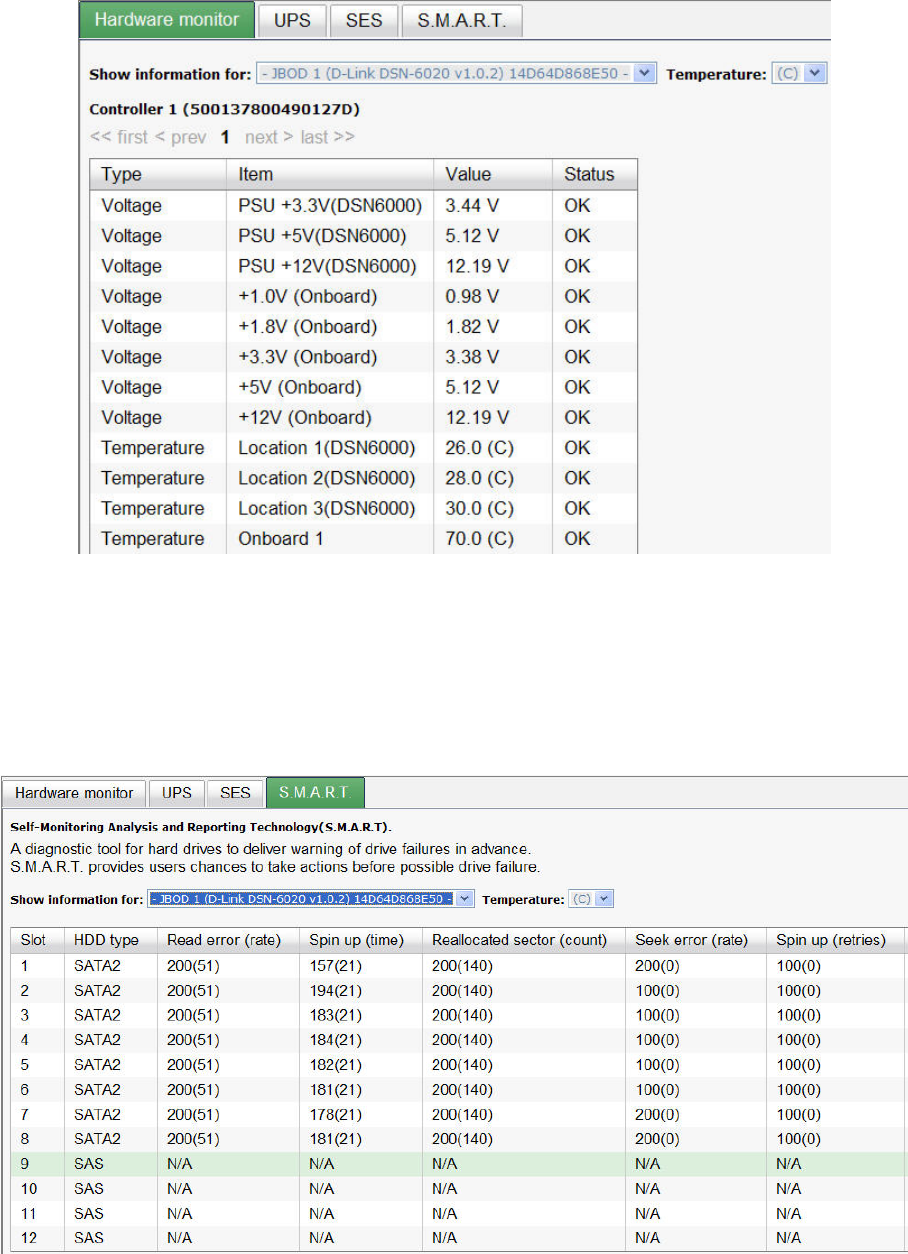The width and height of the screenshot is (908, 1254).
Task: Select page number 1 in pagination
Action: [226, 137]
